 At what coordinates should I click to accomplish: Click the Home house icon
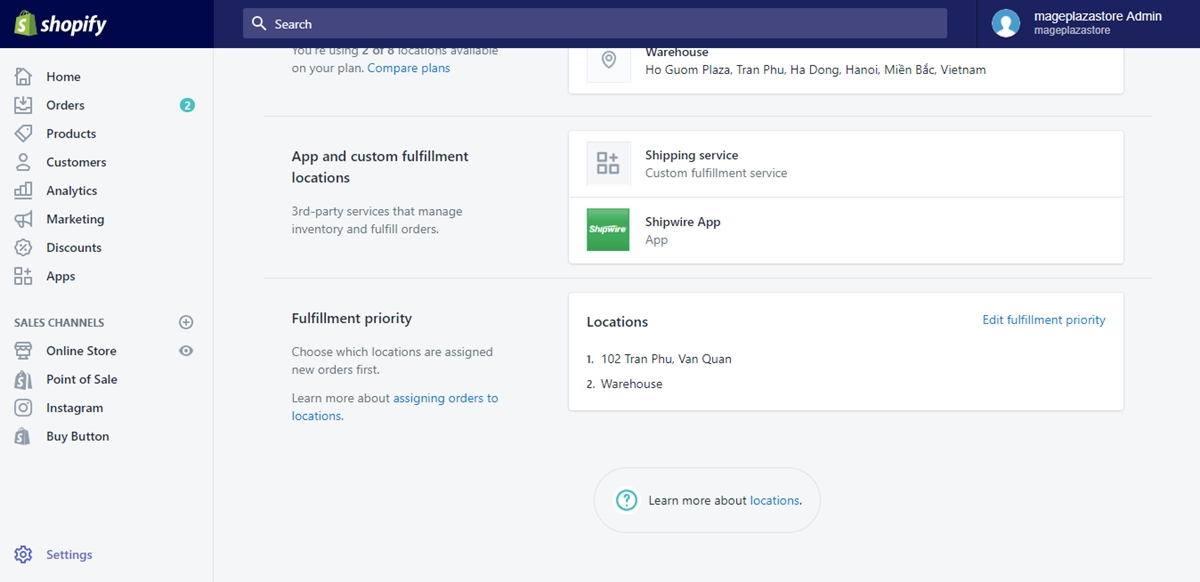click(x=23, y=77)
